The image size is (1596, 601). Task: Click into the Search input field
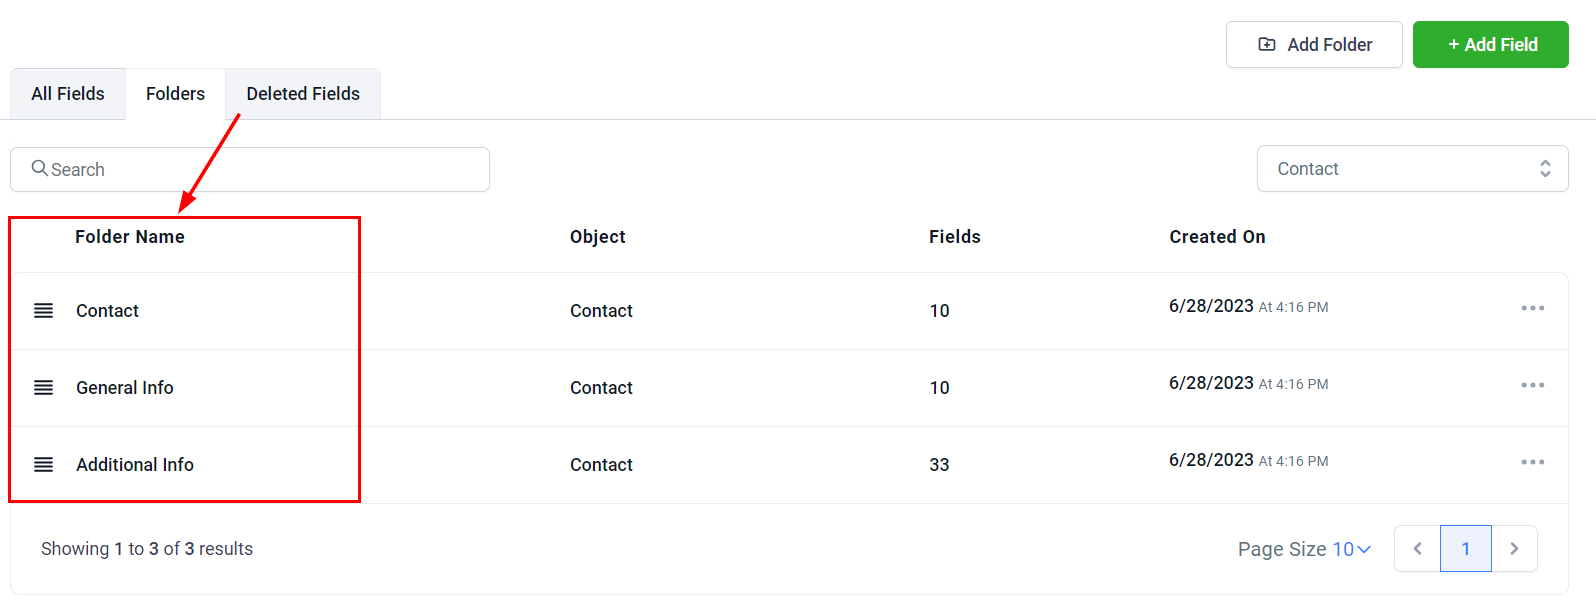pyautogui.click(x=260, y=170)
